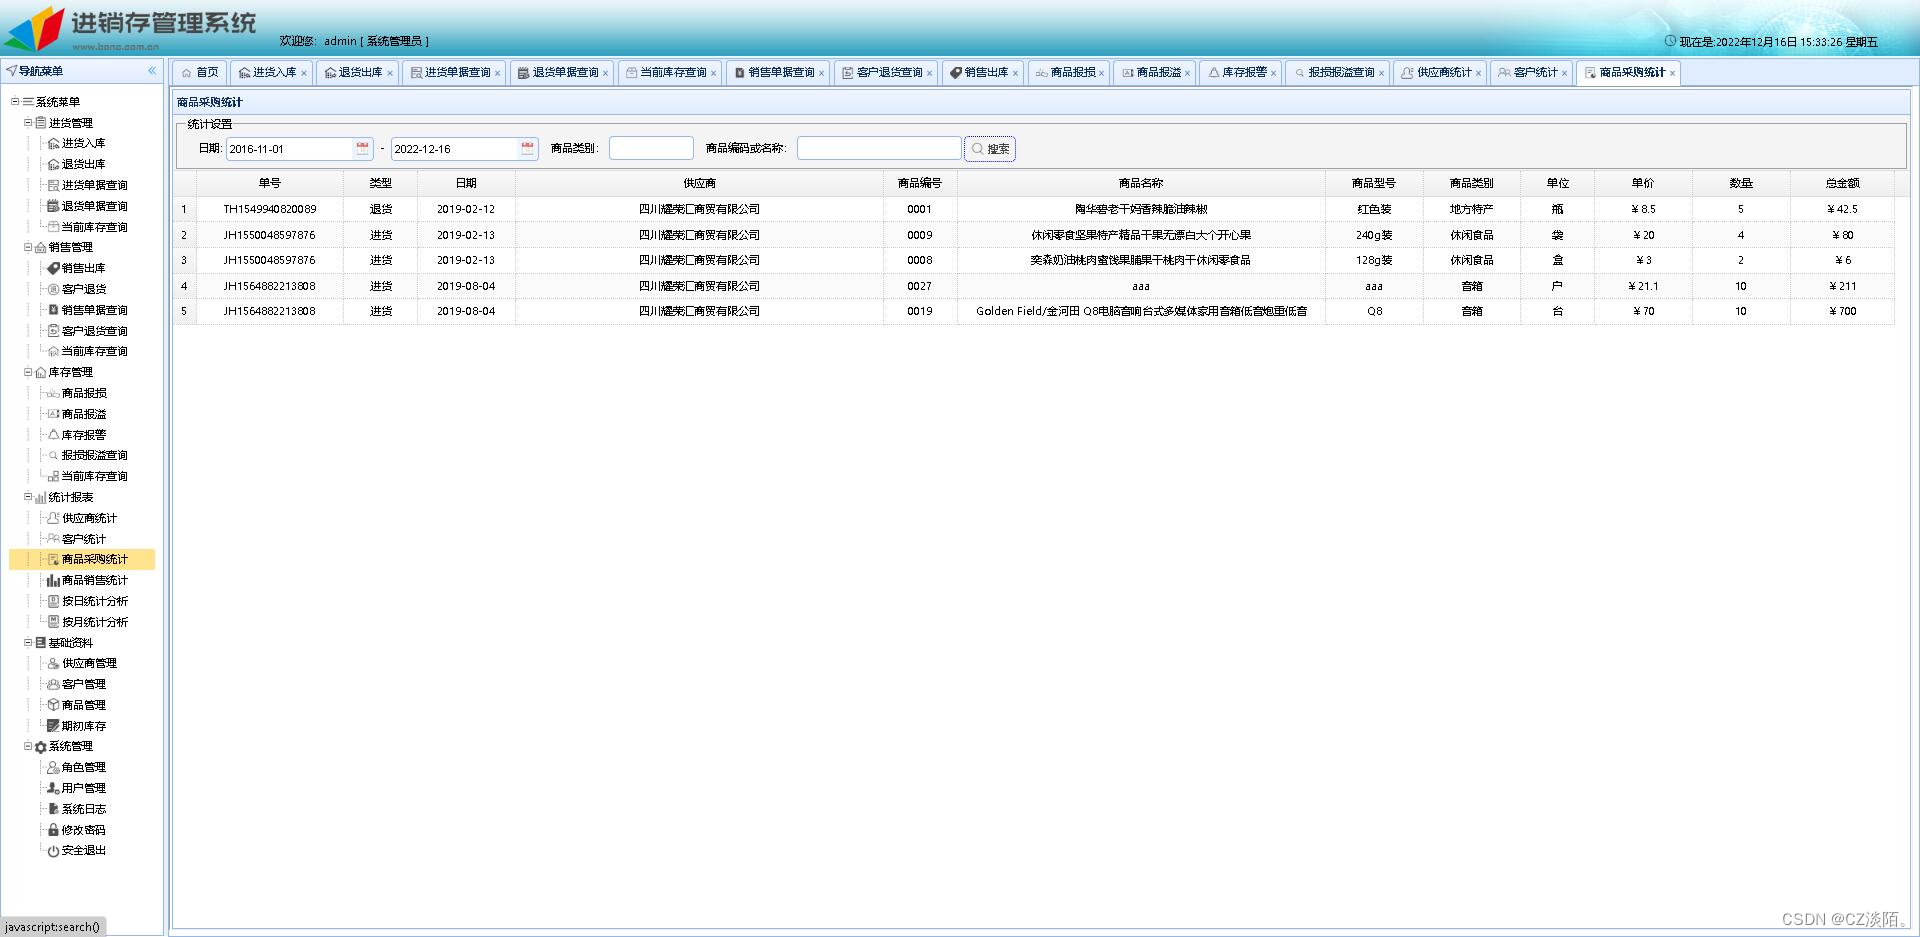
Task: Open calendar picker for end date
Action: tap(527, 148)
